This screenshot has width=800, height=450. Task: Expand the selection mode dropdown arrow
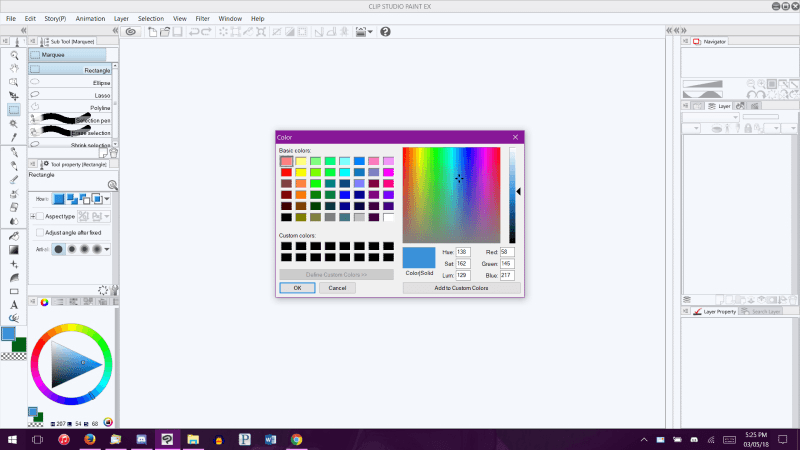point(107,199)
